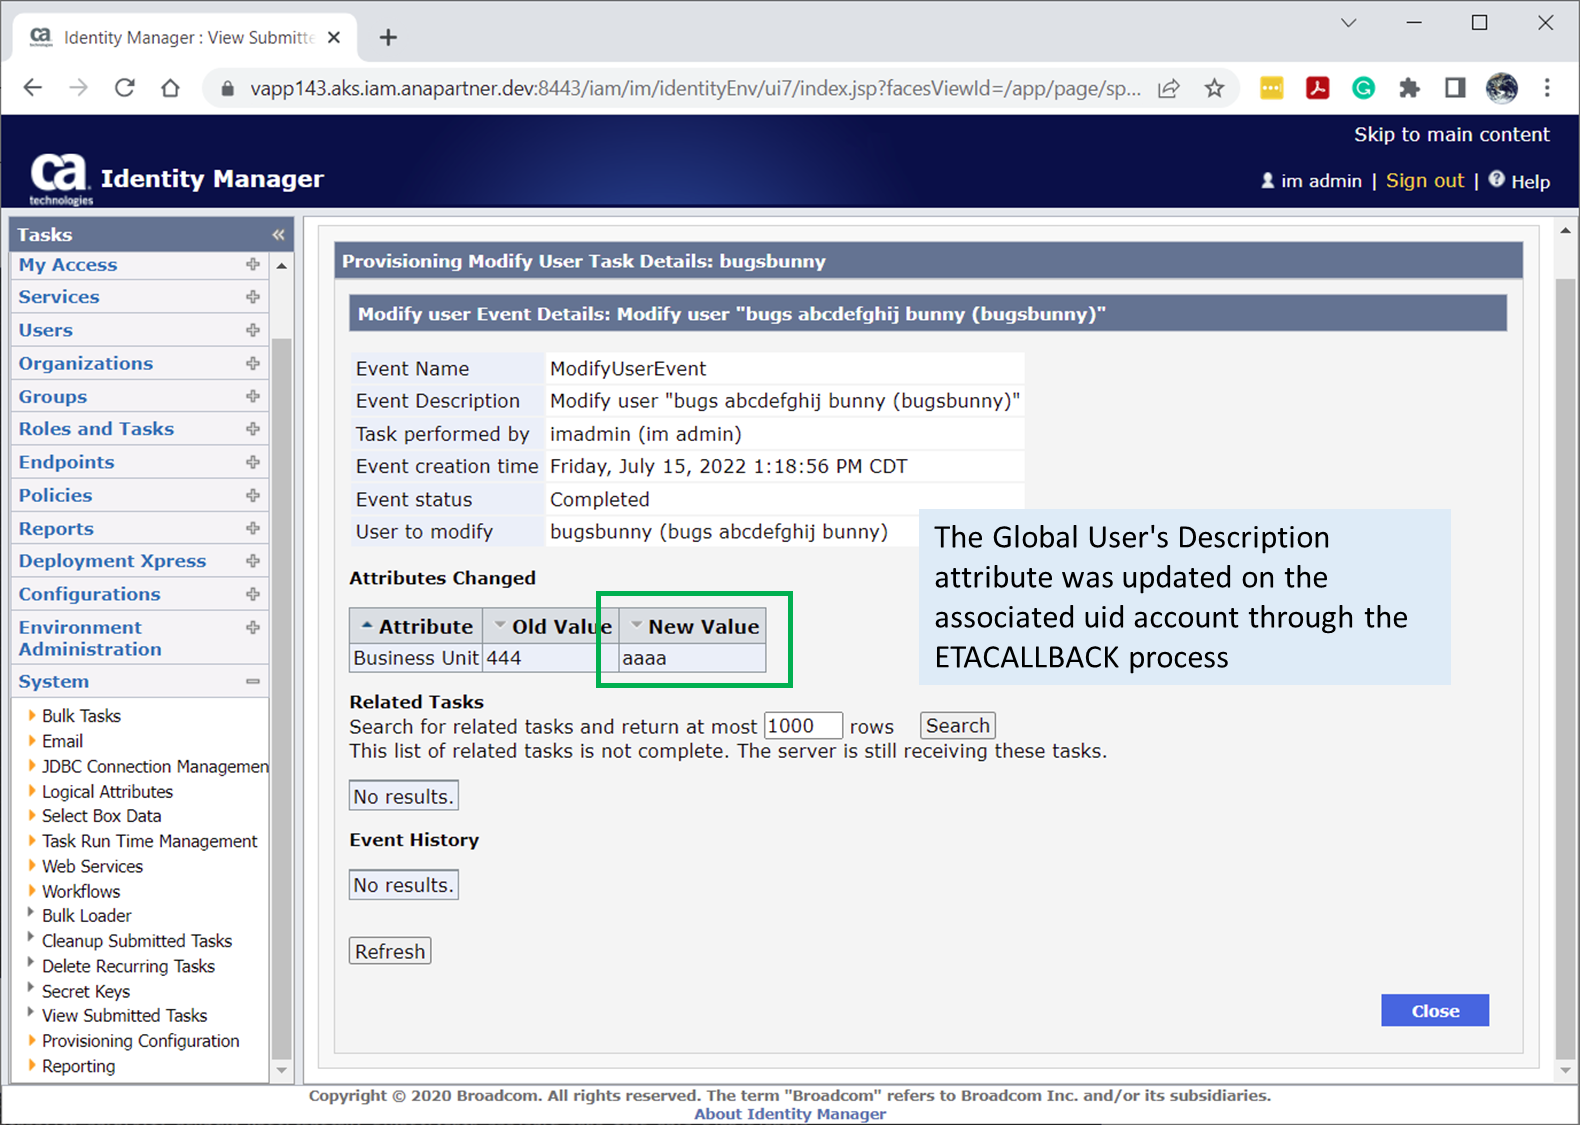The image size is (1580, 1125).
Task: Click the related tasks rows input field
Action: pos(802,726)
